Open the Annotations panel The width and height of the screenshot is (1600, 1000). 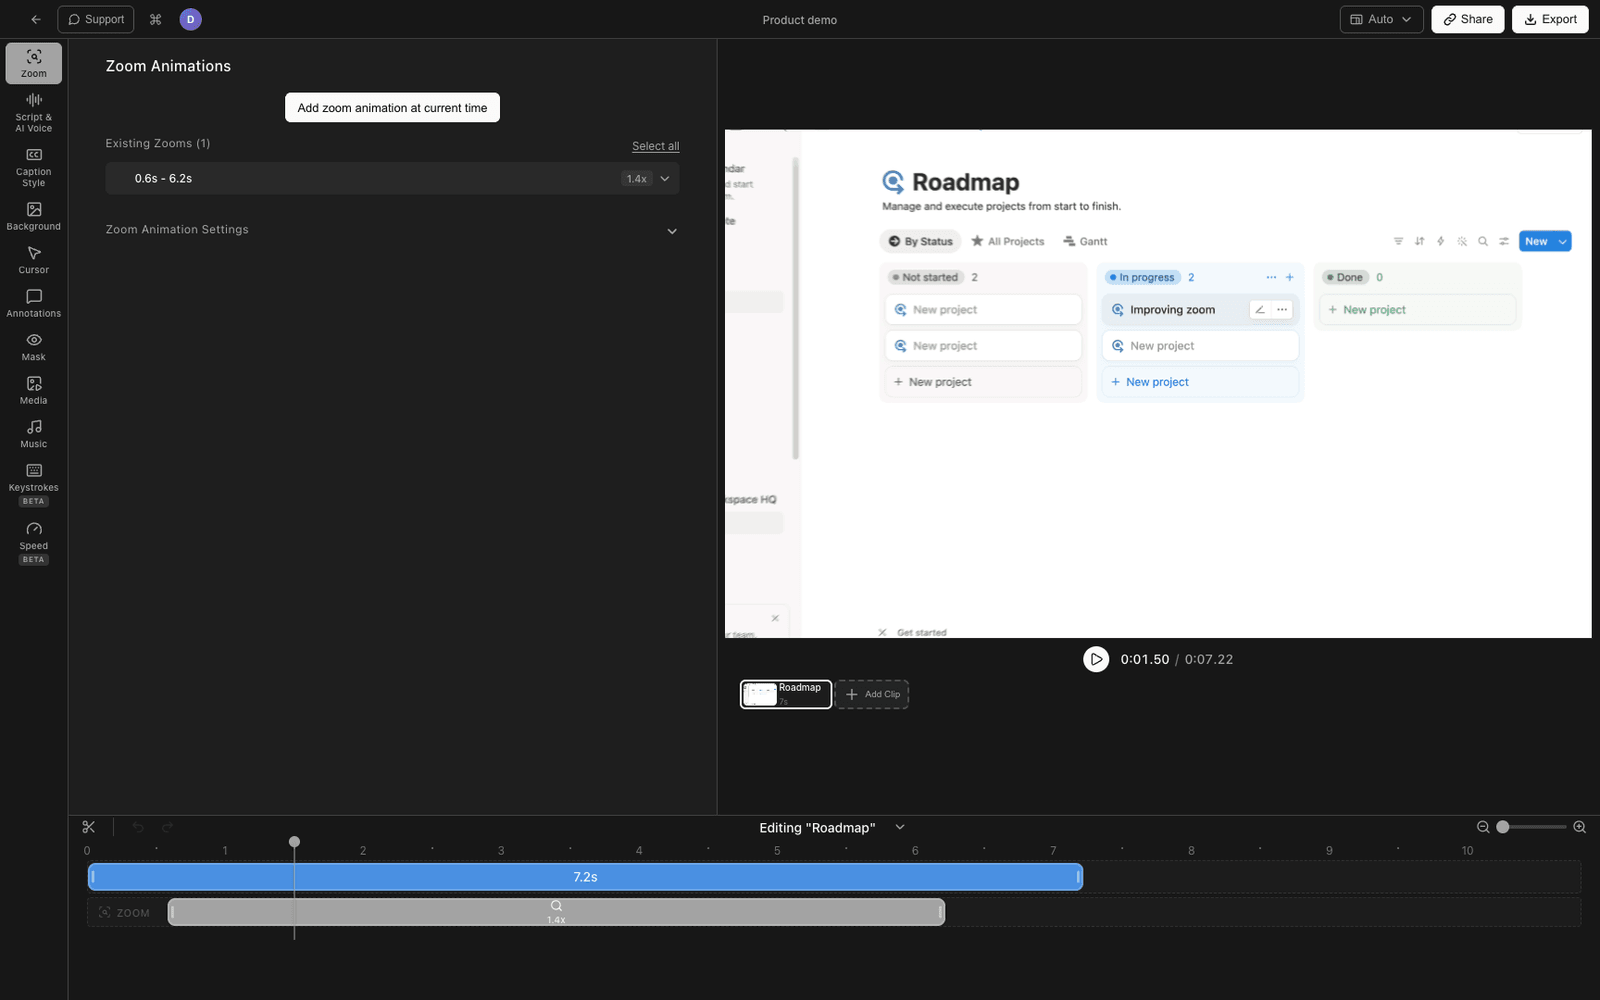coord(34,303)
